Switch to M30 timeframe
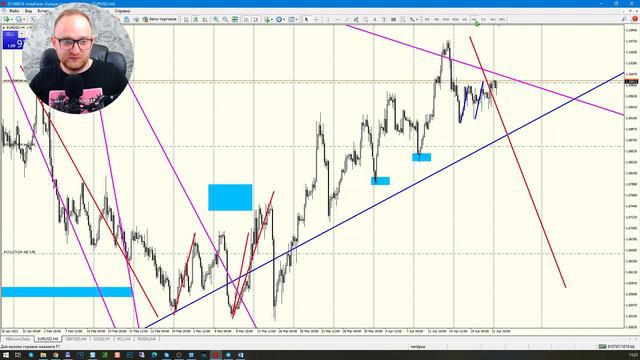This screenshot has width=640, height=360. (456, 19)
